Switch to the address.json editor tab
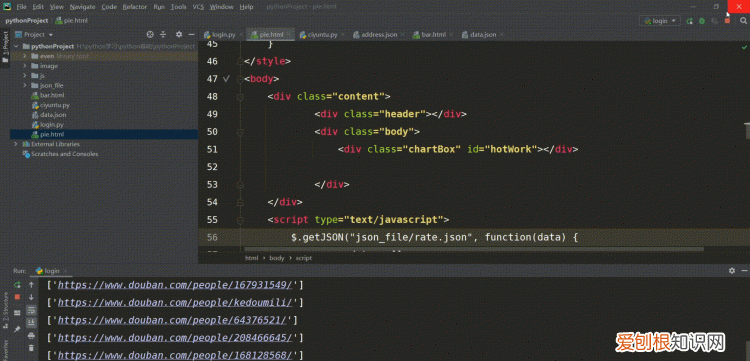750x361 pixels. [x=379, y=35]
